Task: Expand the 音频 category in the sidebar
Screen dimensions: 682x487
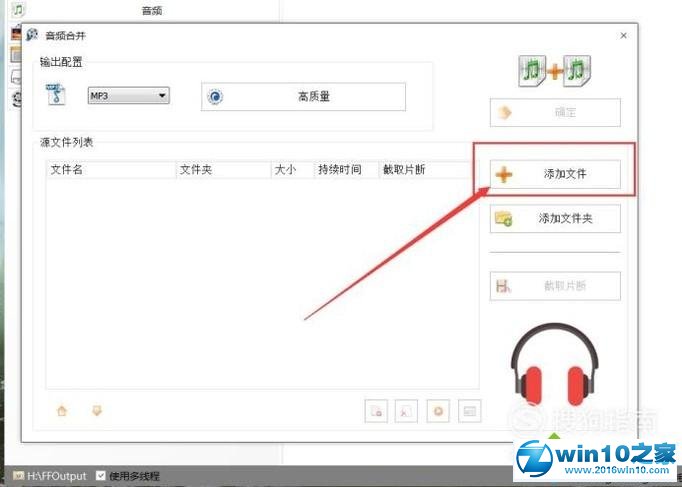Action: tap(152, 10)
